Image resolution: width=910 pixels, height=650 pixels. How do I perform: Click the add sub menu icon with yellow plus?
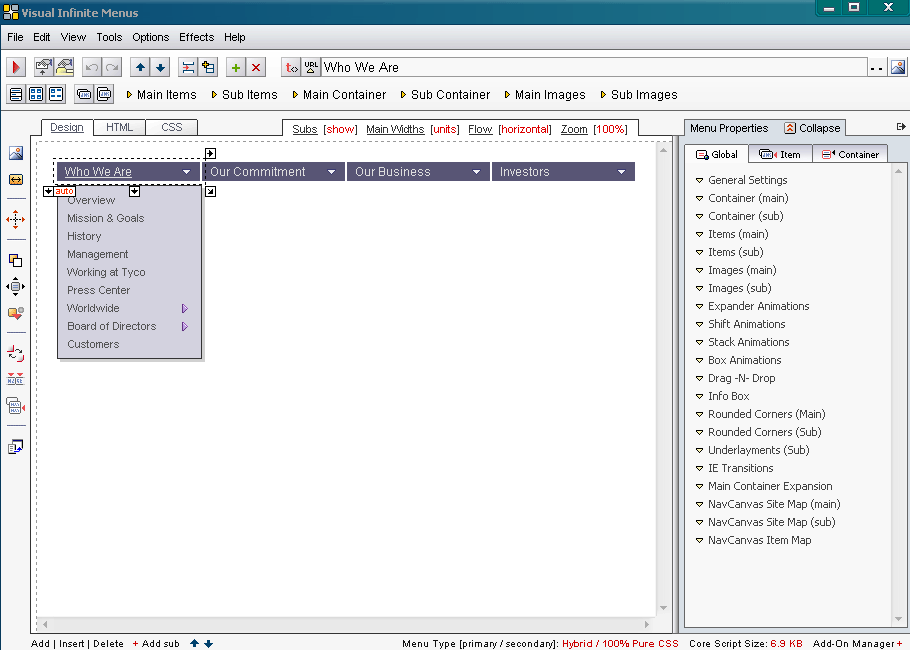point(208,67)
